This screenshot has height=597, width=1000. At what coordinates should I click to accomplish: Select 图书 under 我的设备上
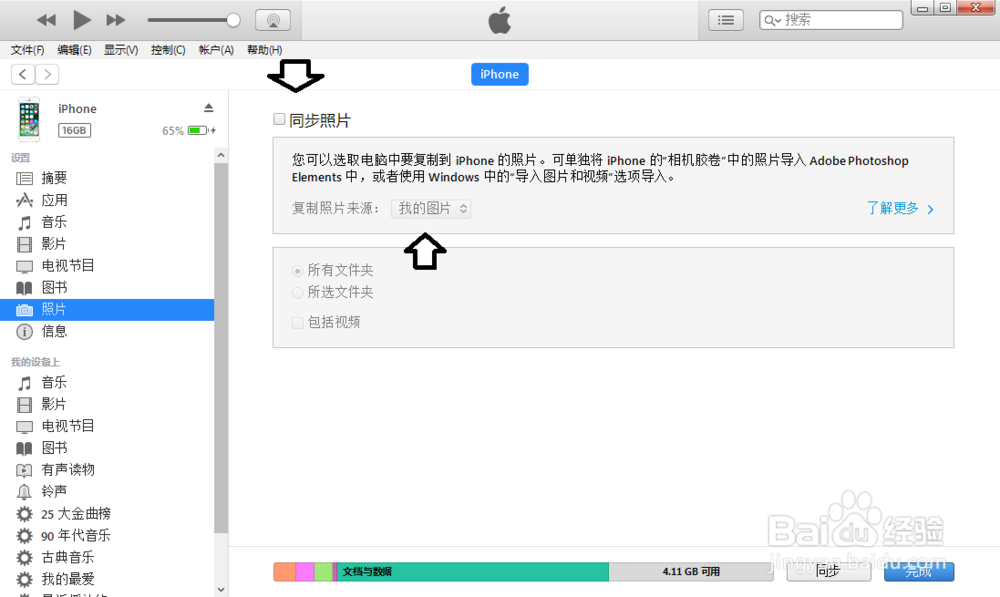coord(107,448)
